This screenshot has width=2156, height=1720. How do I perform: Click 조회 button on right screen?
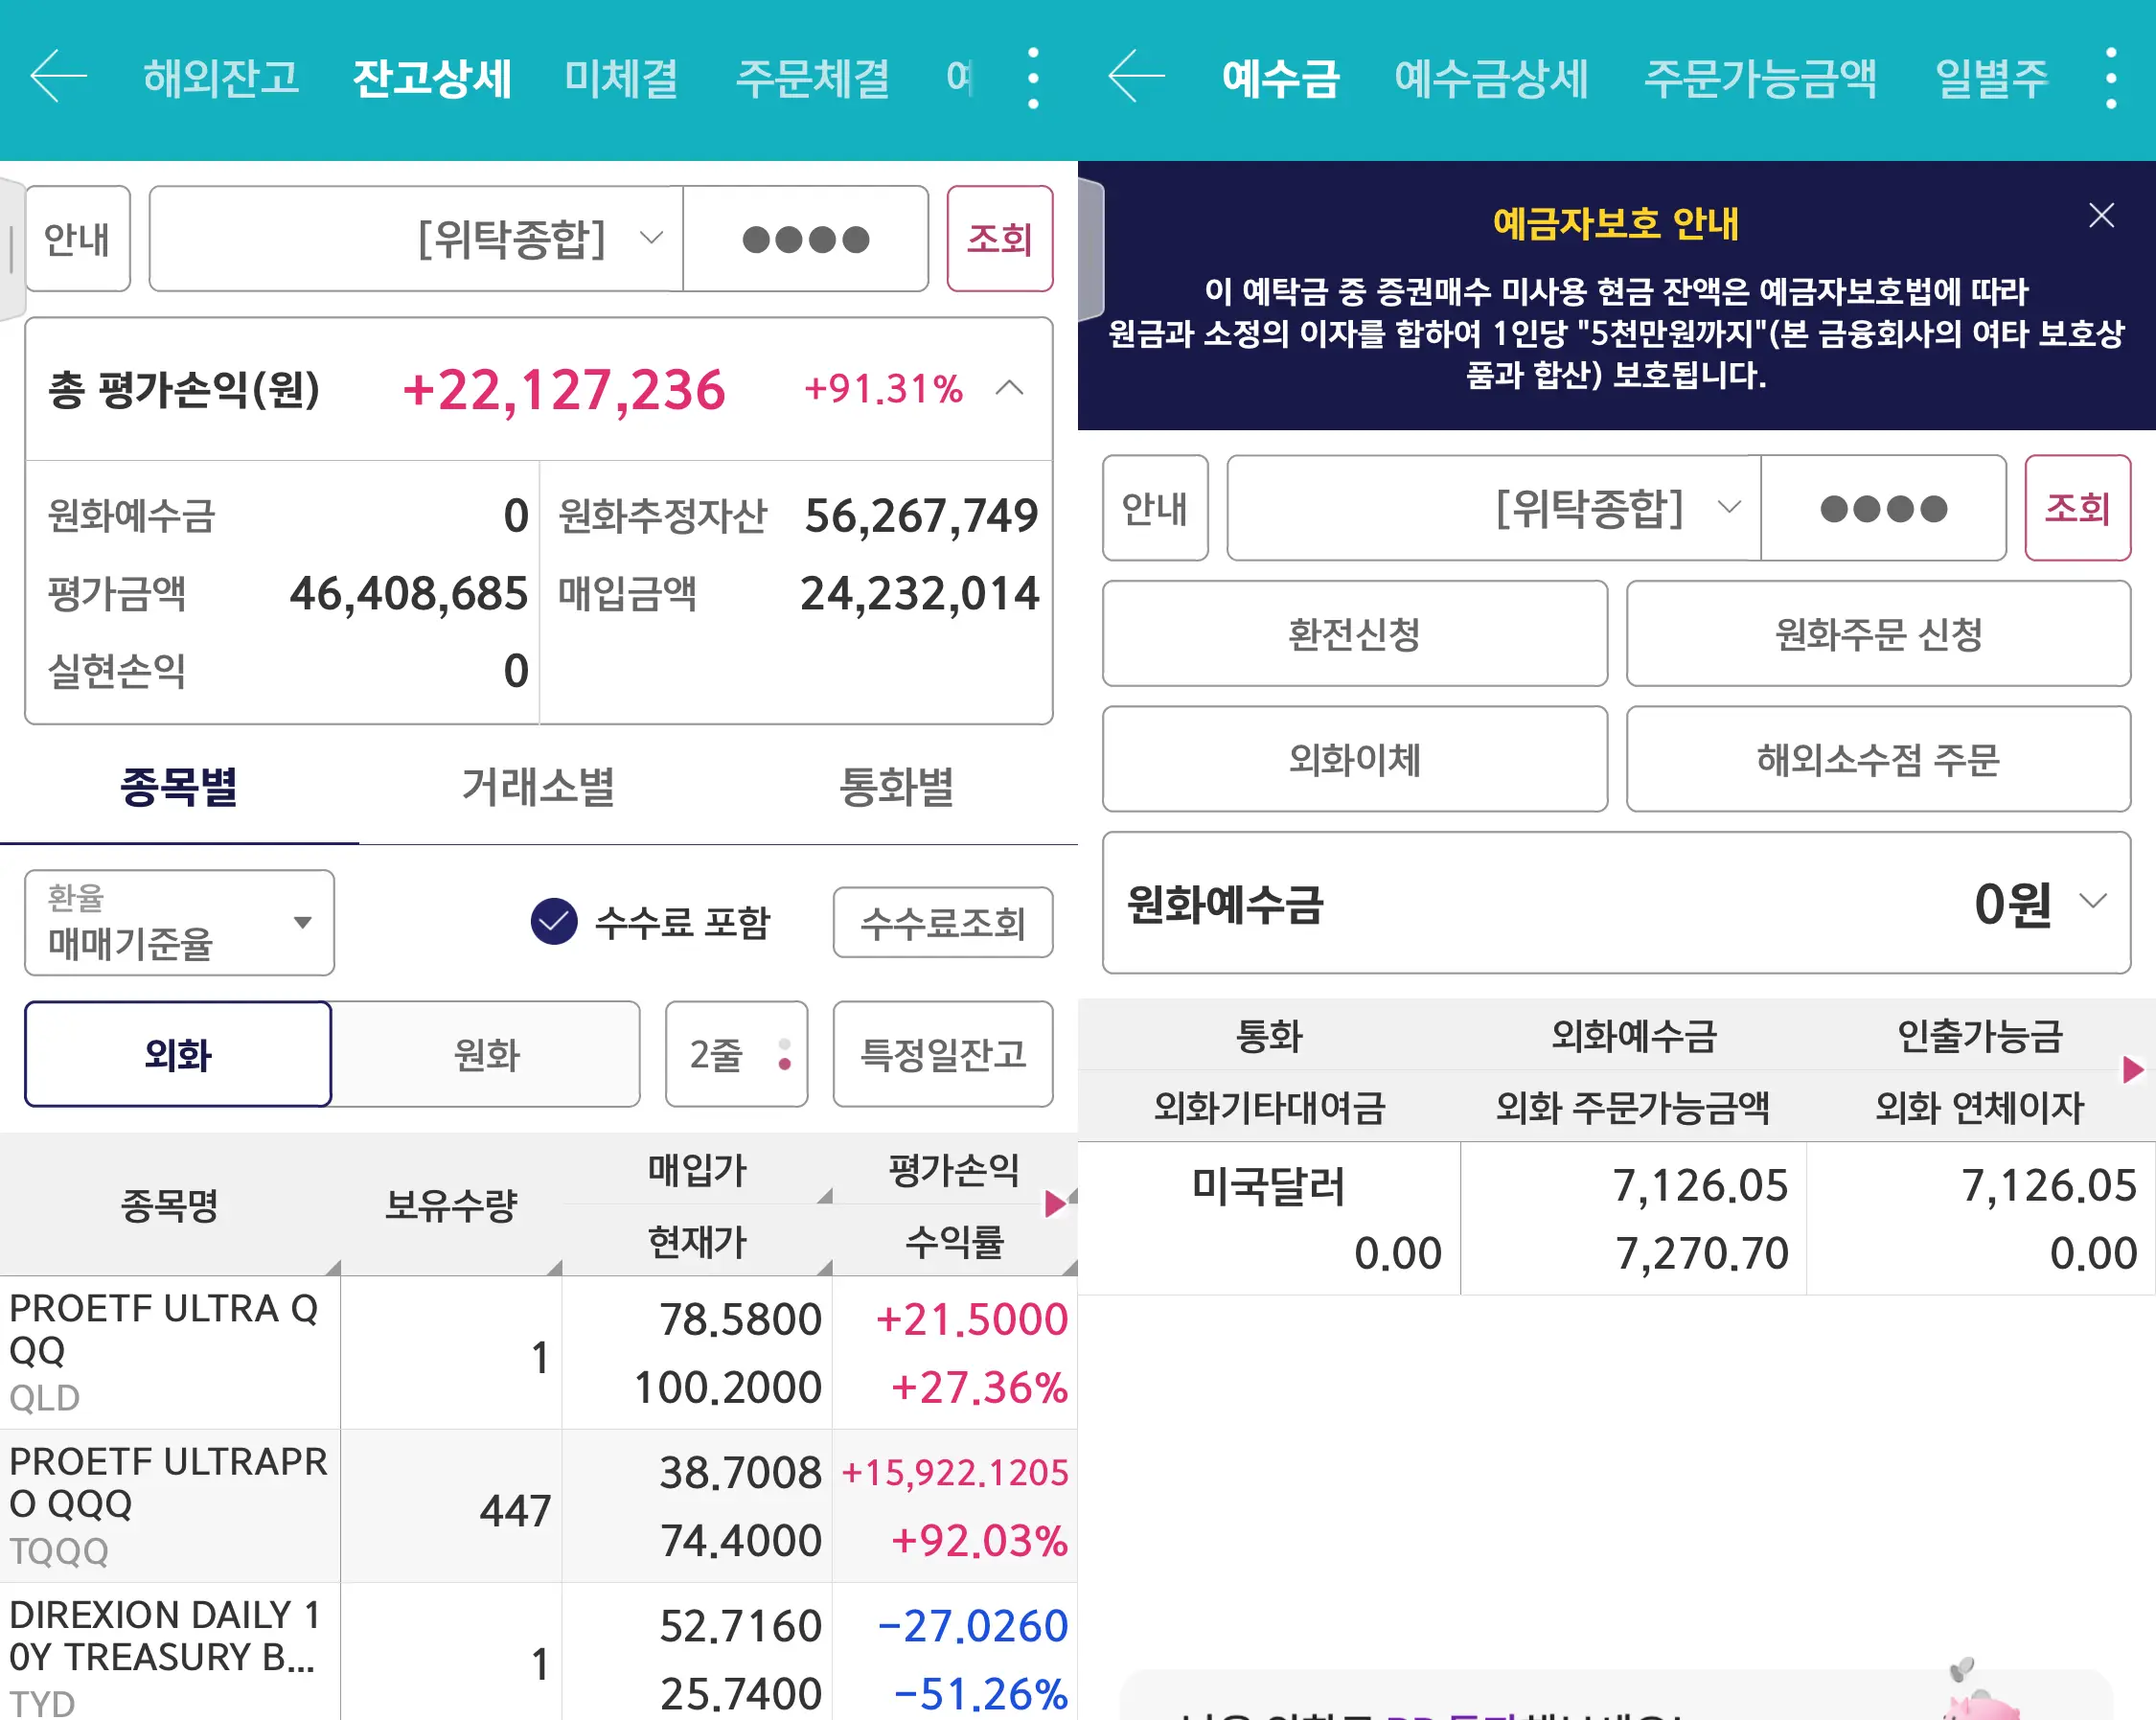[2078, 508]
